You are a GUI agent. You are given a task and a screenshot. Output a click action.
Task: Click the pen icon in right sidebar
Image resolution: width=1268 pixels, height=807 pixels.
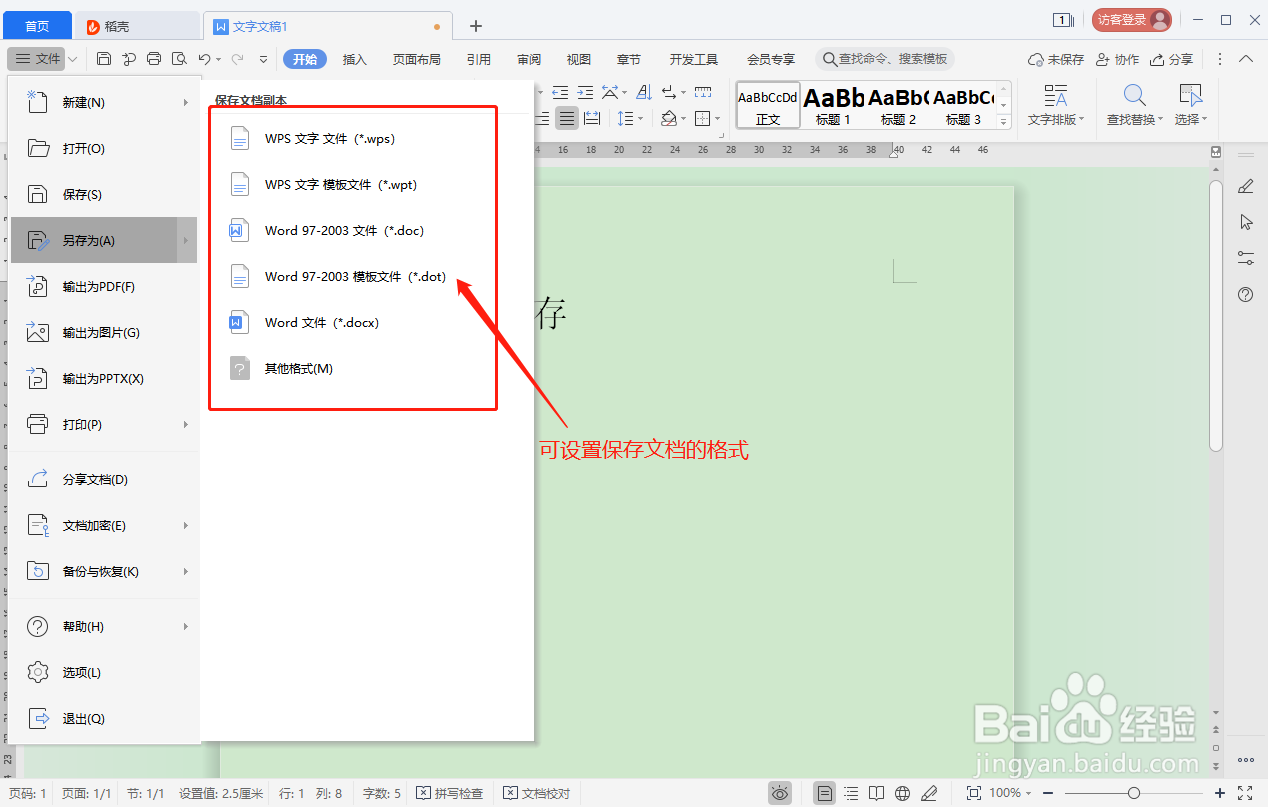1245,186
